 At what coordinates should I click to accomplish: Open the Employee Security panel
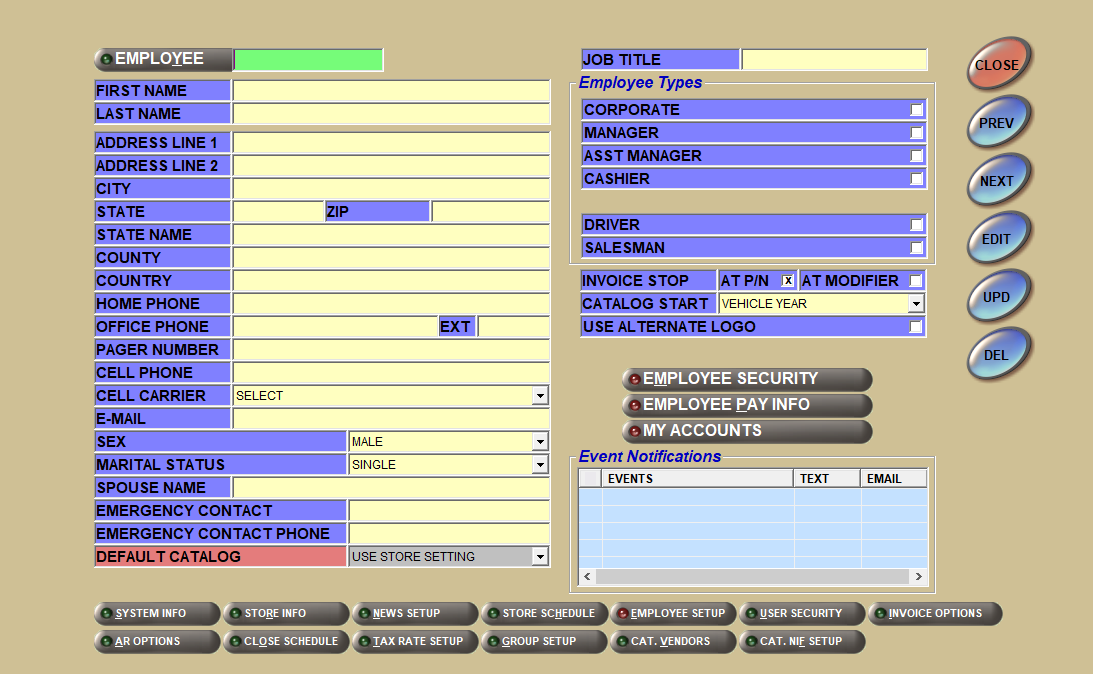tap(746, 379)
